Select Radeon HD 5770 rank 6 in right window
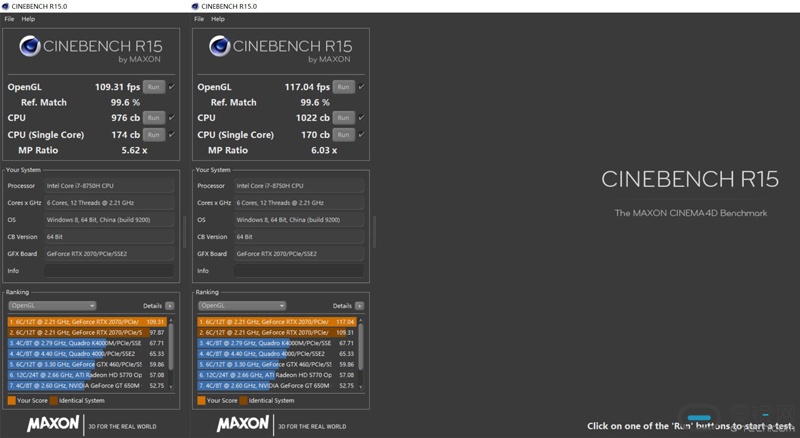The width and height of the screenshot is (800, 438). coord(277,375)
